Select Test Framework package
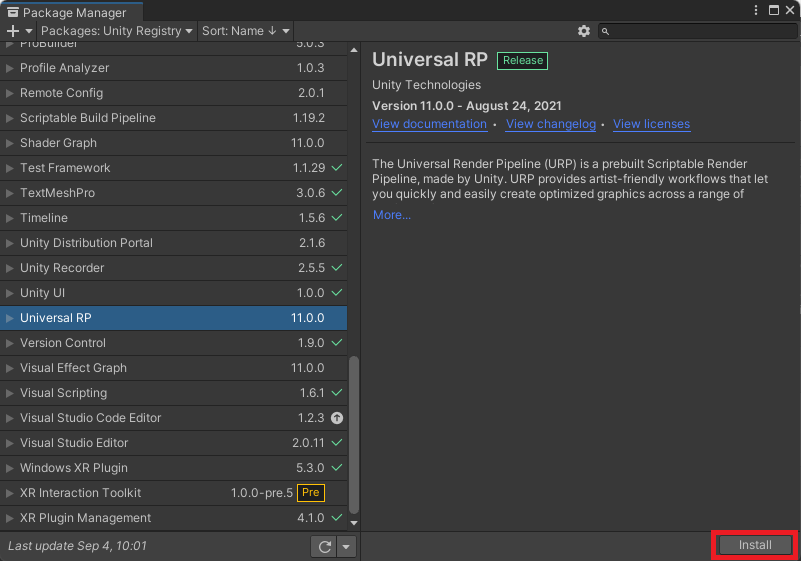Screen dimensions: 801x561 (x=173, y=168)
